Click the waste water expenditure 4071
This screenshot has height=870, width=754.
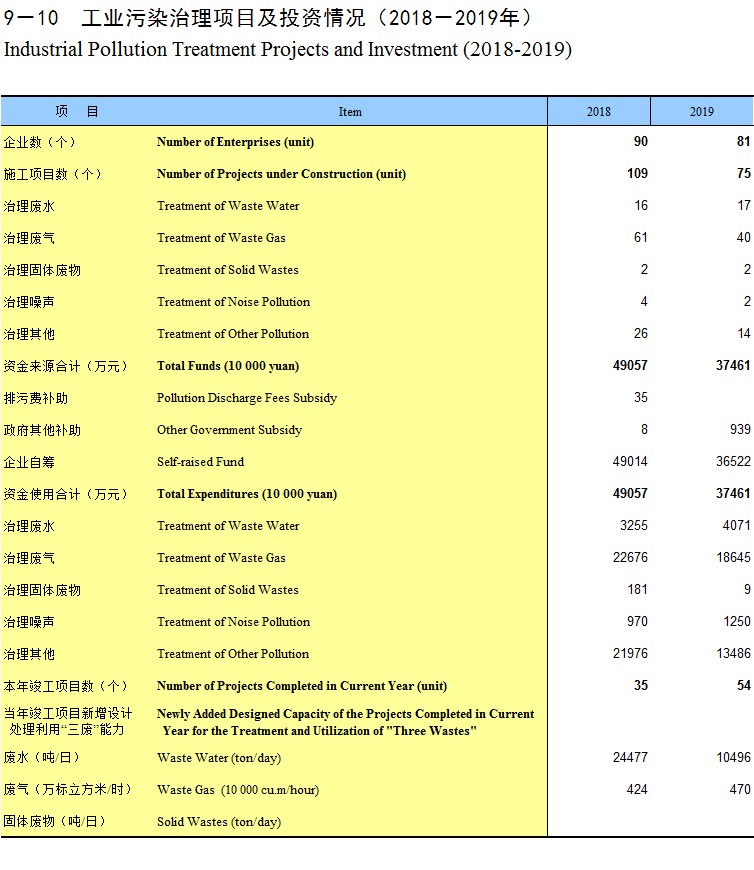[x=736, y=525]
